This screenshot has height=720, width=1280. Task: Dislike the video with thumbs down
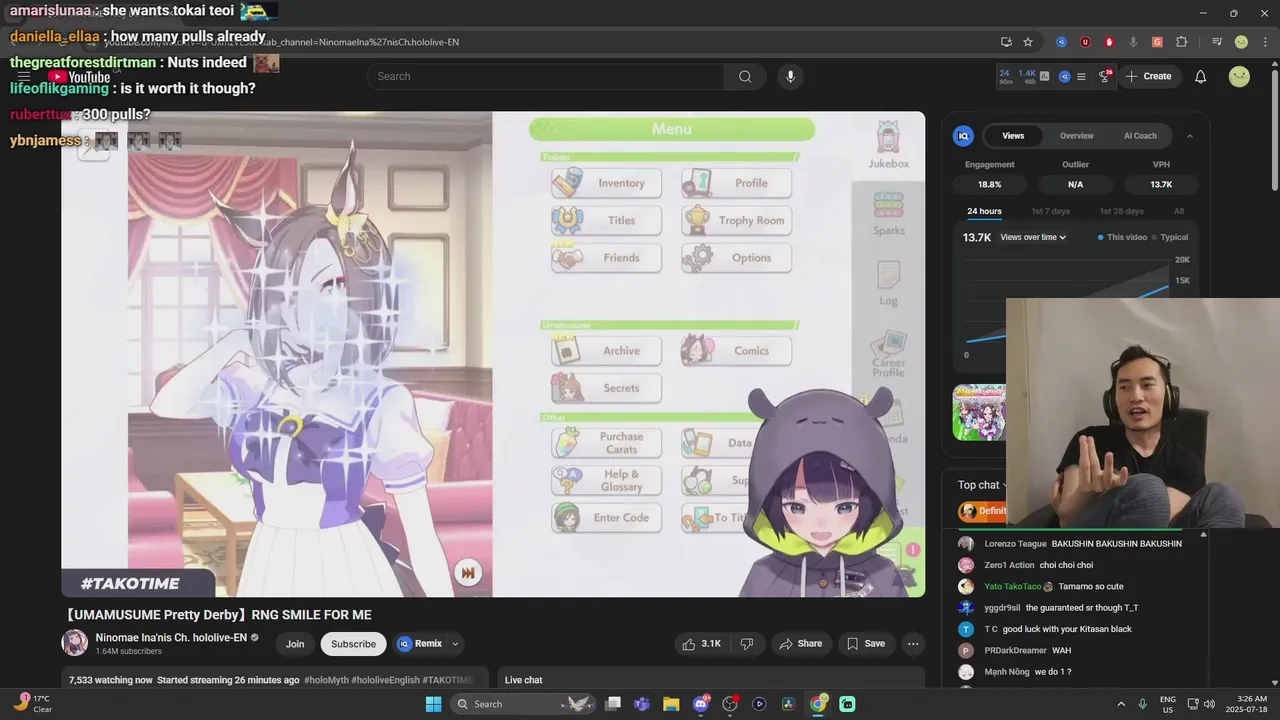click(x=747, y=644)
